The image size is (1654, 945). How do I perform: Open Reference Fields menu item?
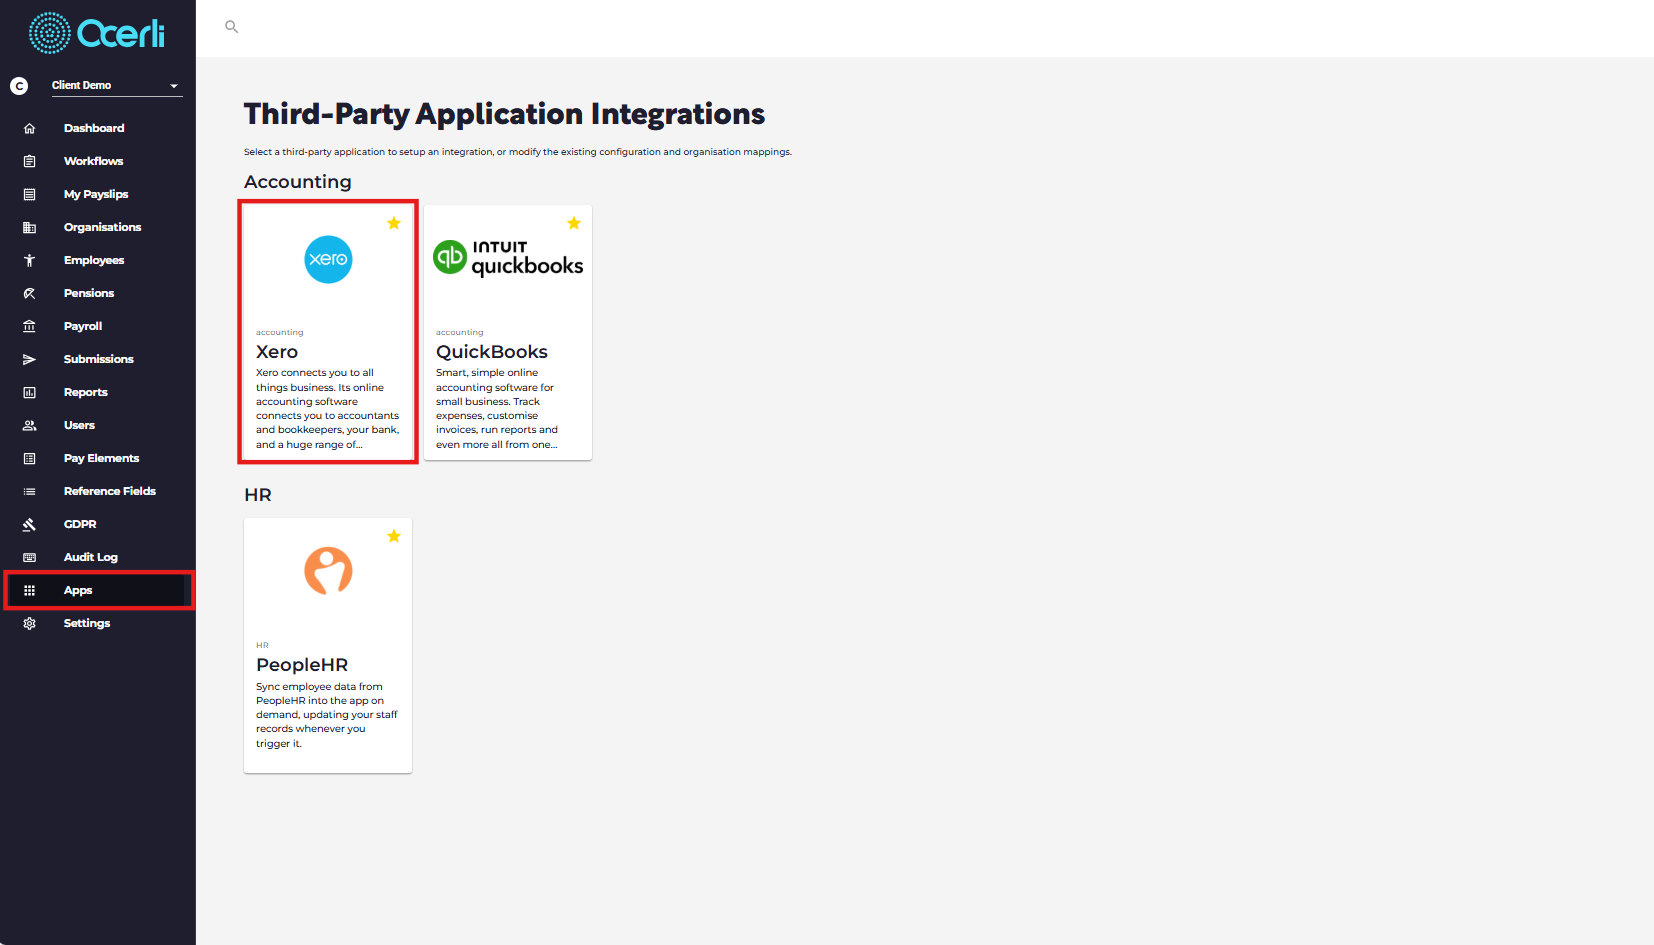(110, 491)
